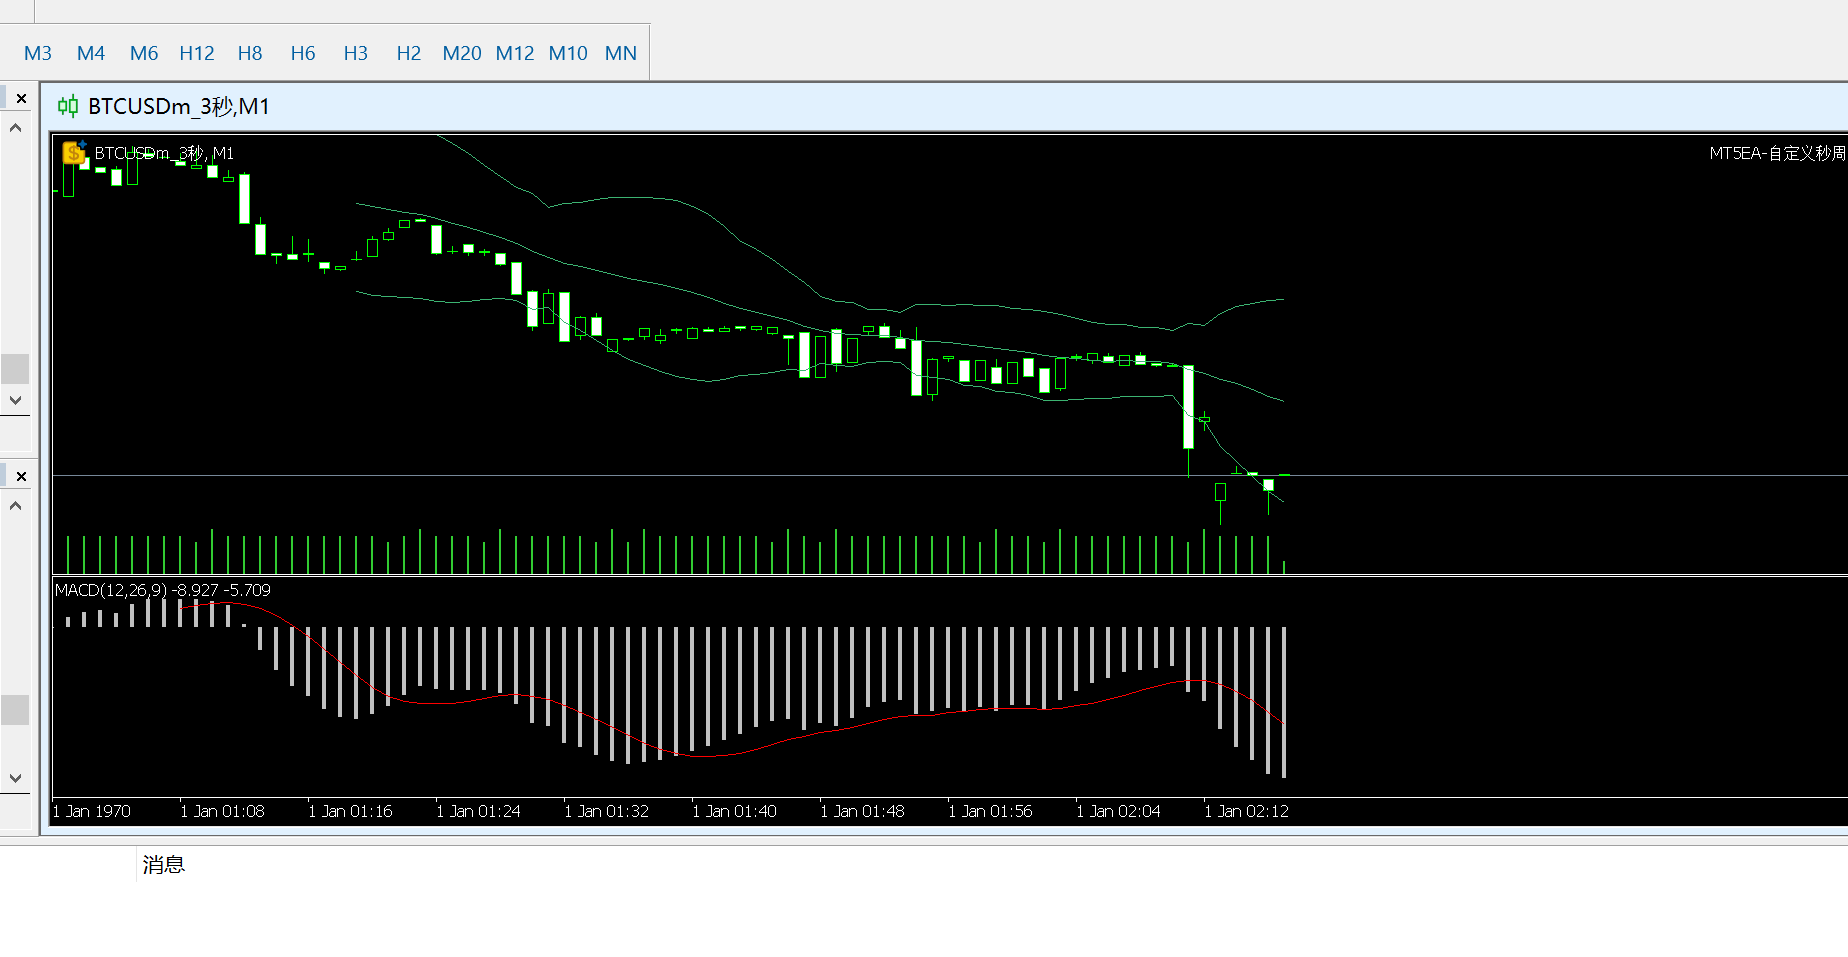Image resolution: width=1848 pixels, height=957 pixels.
Task: Close the lower left side panel
Action: (x=21, y=477)
